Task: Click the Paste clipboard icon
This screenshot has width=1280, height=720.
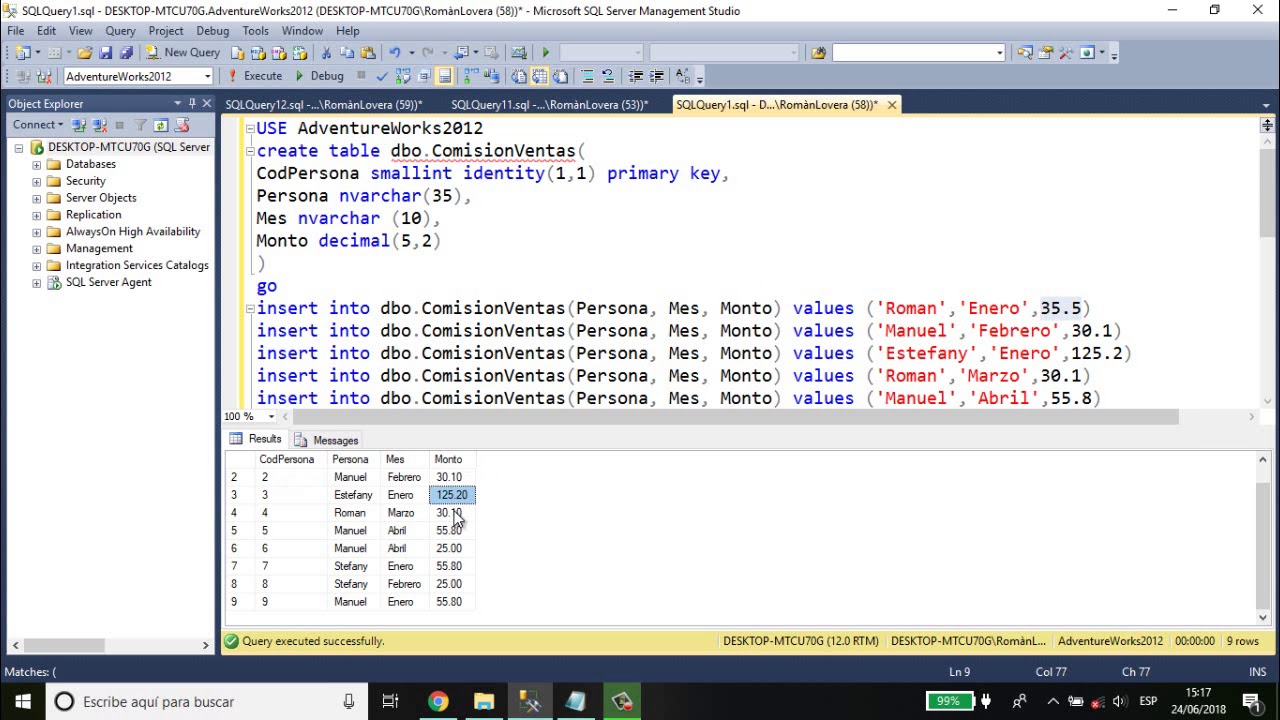Action: pyautogui.click(x=368, y=52)
